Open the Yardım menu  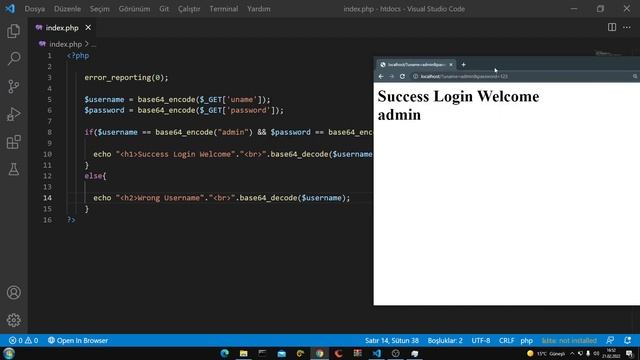tap(259, 9)
